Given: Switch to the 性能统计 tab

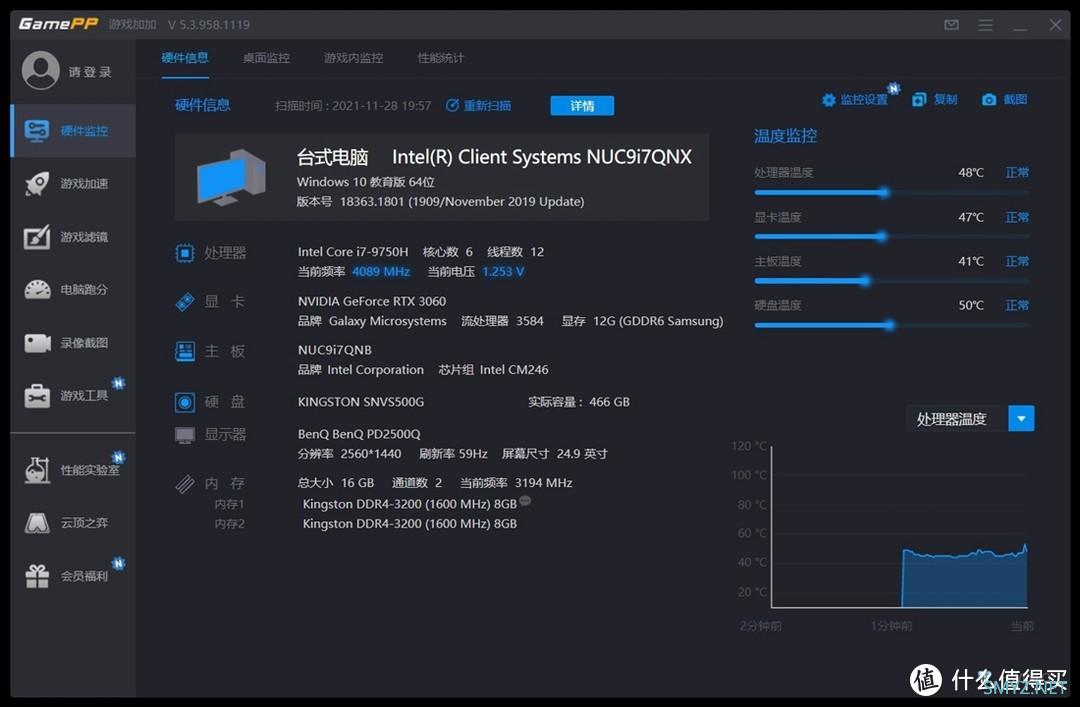Looking at the screenshot, I should click(441, 58).
